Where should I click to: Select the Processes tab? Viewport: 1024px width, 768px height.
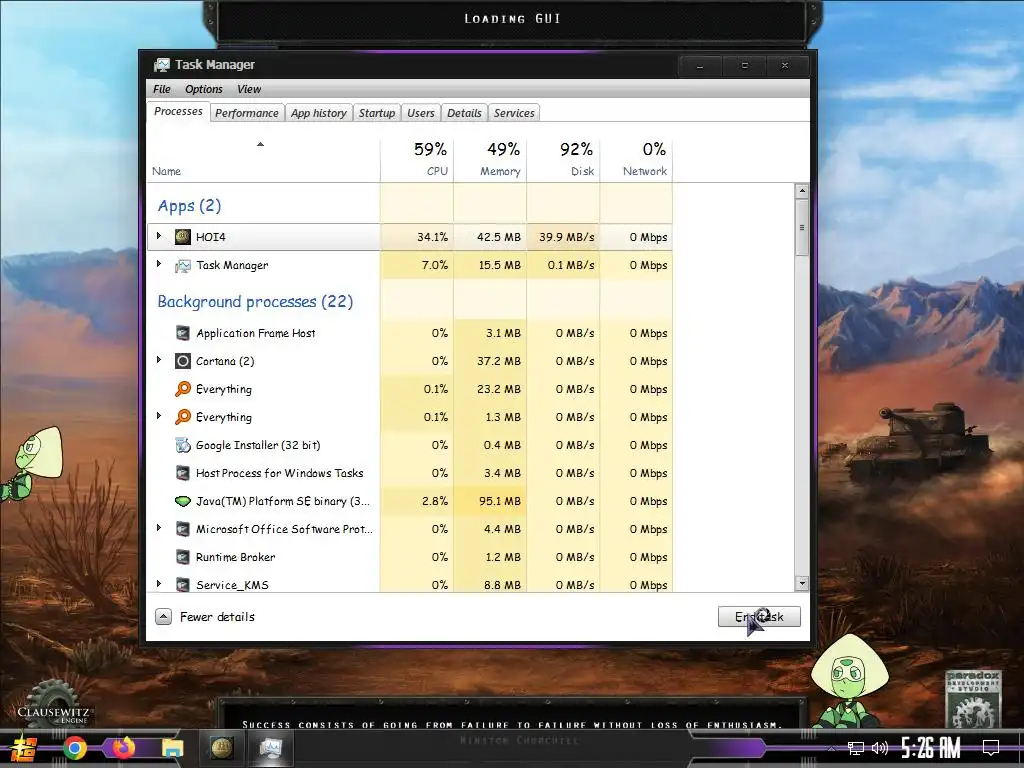(178, 112)
